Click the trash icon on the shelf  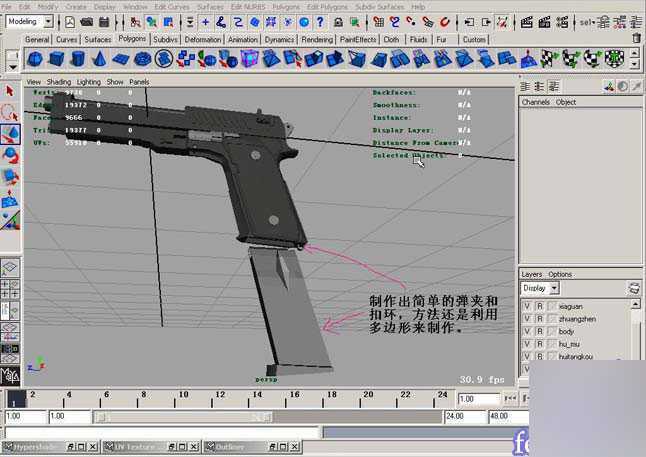(x=636, y=38)
